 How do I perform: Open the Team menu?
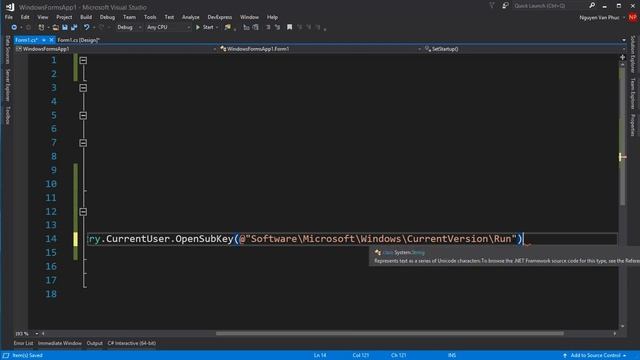click(129, 17)
